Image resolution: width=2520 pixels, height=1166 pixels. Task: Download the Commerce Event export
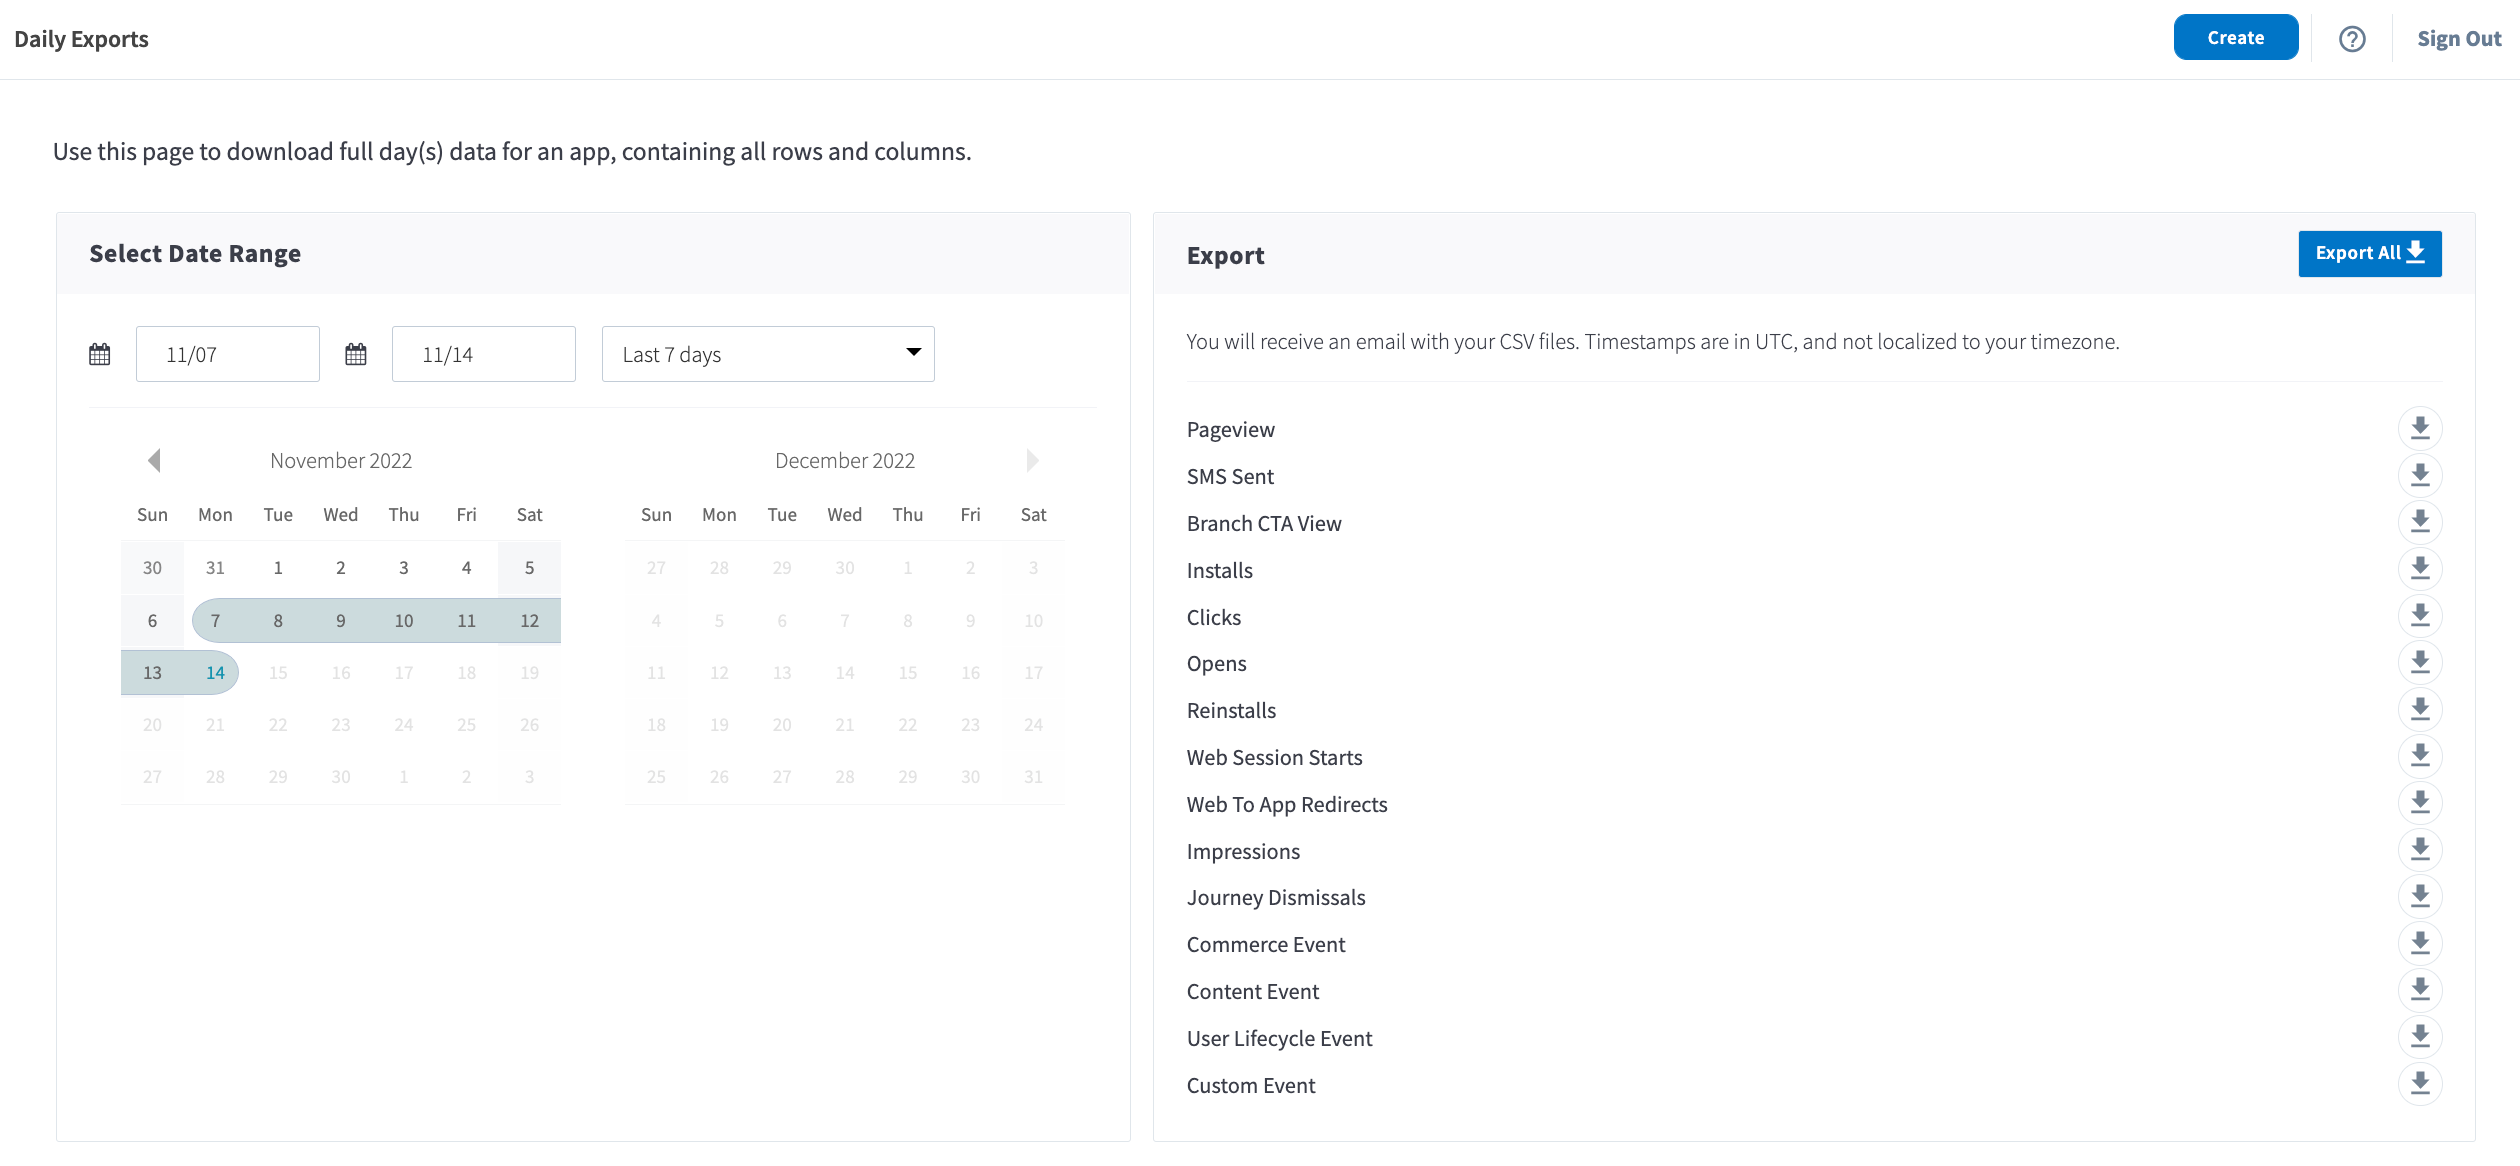(2419, 944)
